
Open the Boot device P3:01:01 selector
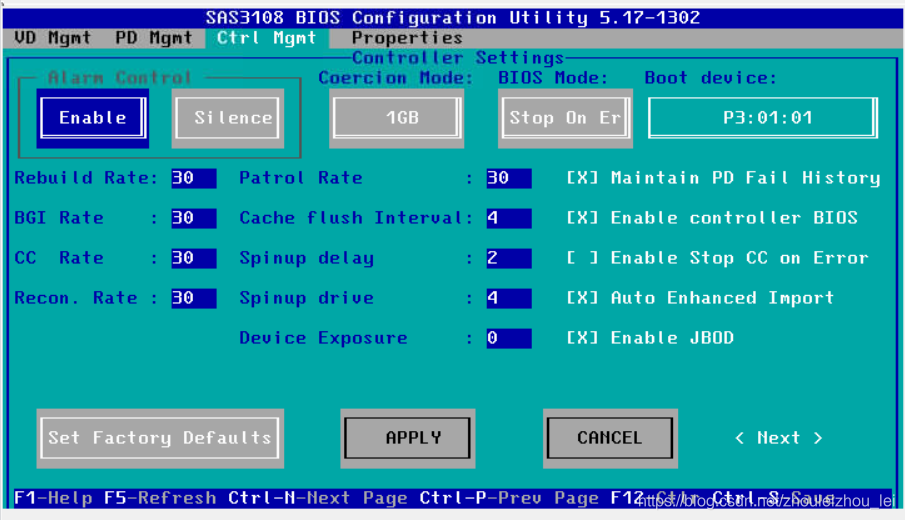[x=763, y=118]
